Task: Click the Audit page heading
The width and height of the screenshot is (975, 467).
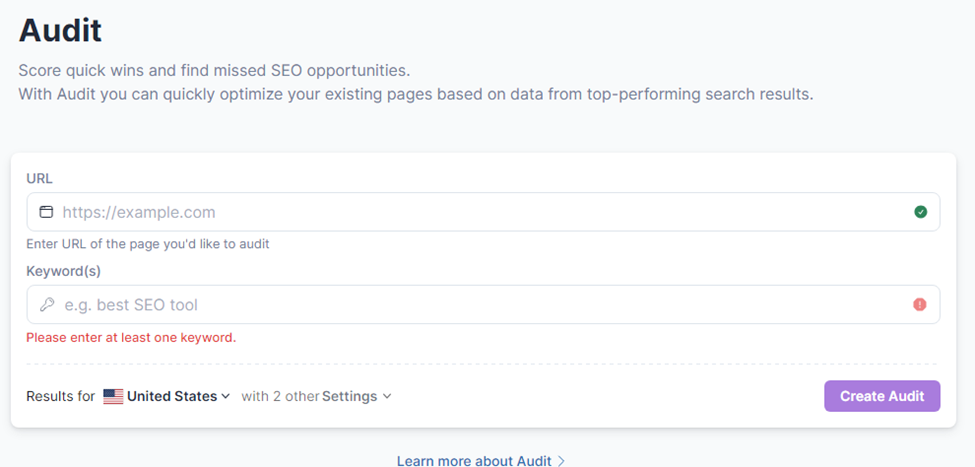Action: click(x=60, y=30)
